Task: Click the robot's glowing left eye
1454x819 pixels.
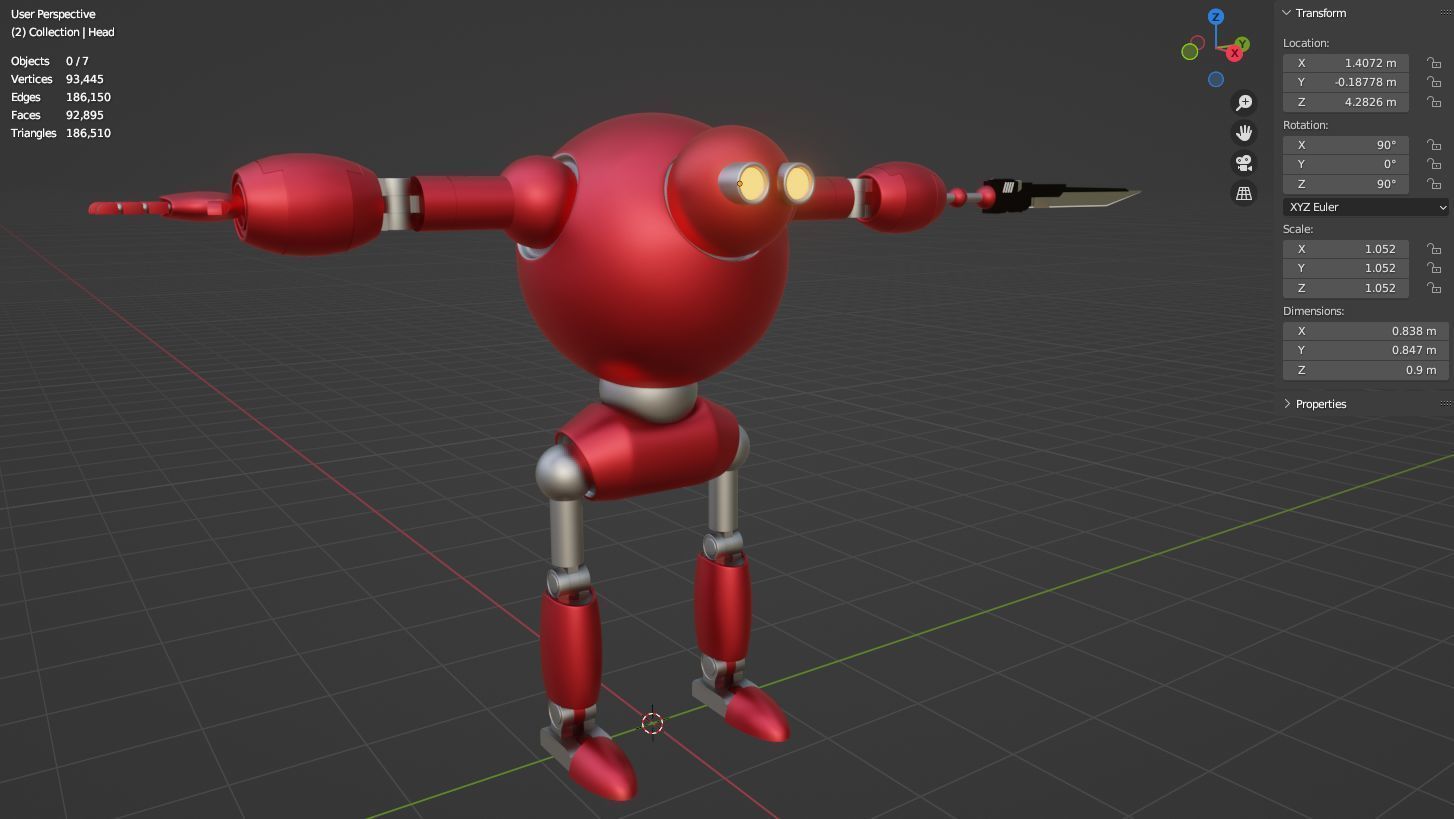Action: pos(753,183)
